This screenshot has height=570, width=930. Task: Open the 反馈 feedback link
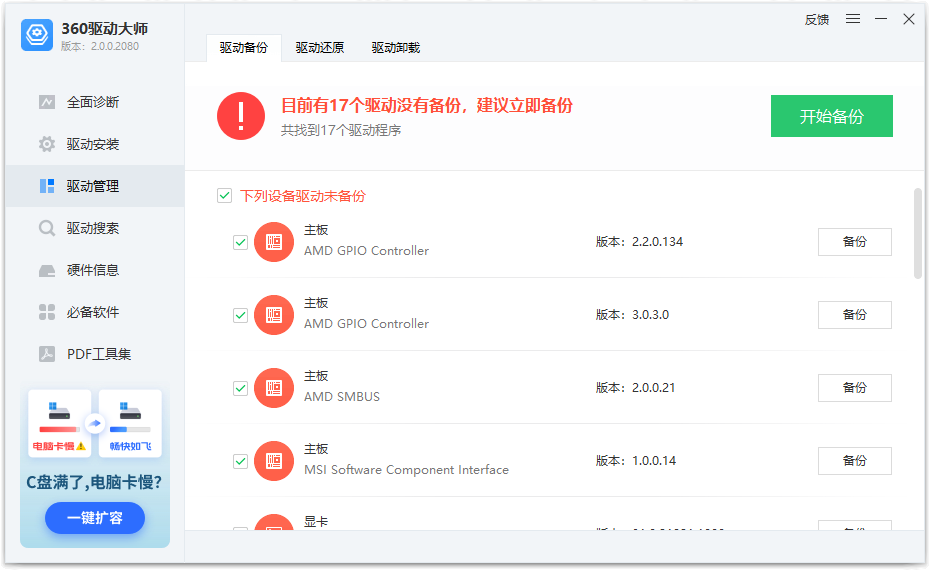817,20
